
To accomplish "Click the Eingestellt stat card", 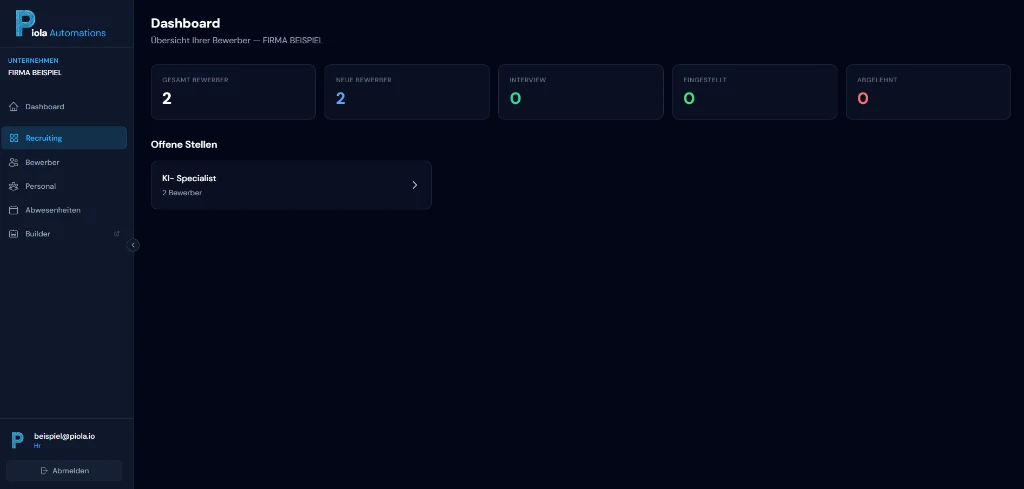I will pyautogui.click(x=754, y=92).
